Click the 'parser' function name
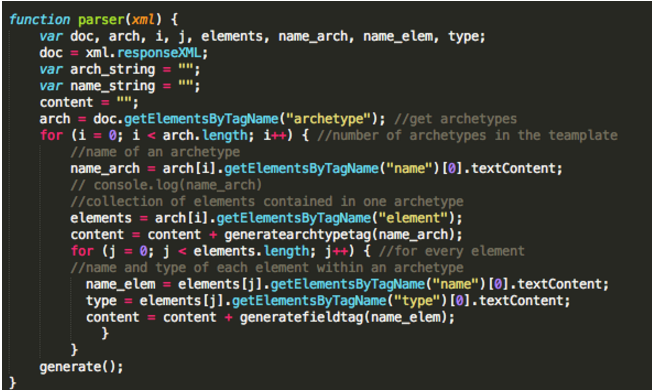The height and width of the screenshot is (390, 652). 101,20
